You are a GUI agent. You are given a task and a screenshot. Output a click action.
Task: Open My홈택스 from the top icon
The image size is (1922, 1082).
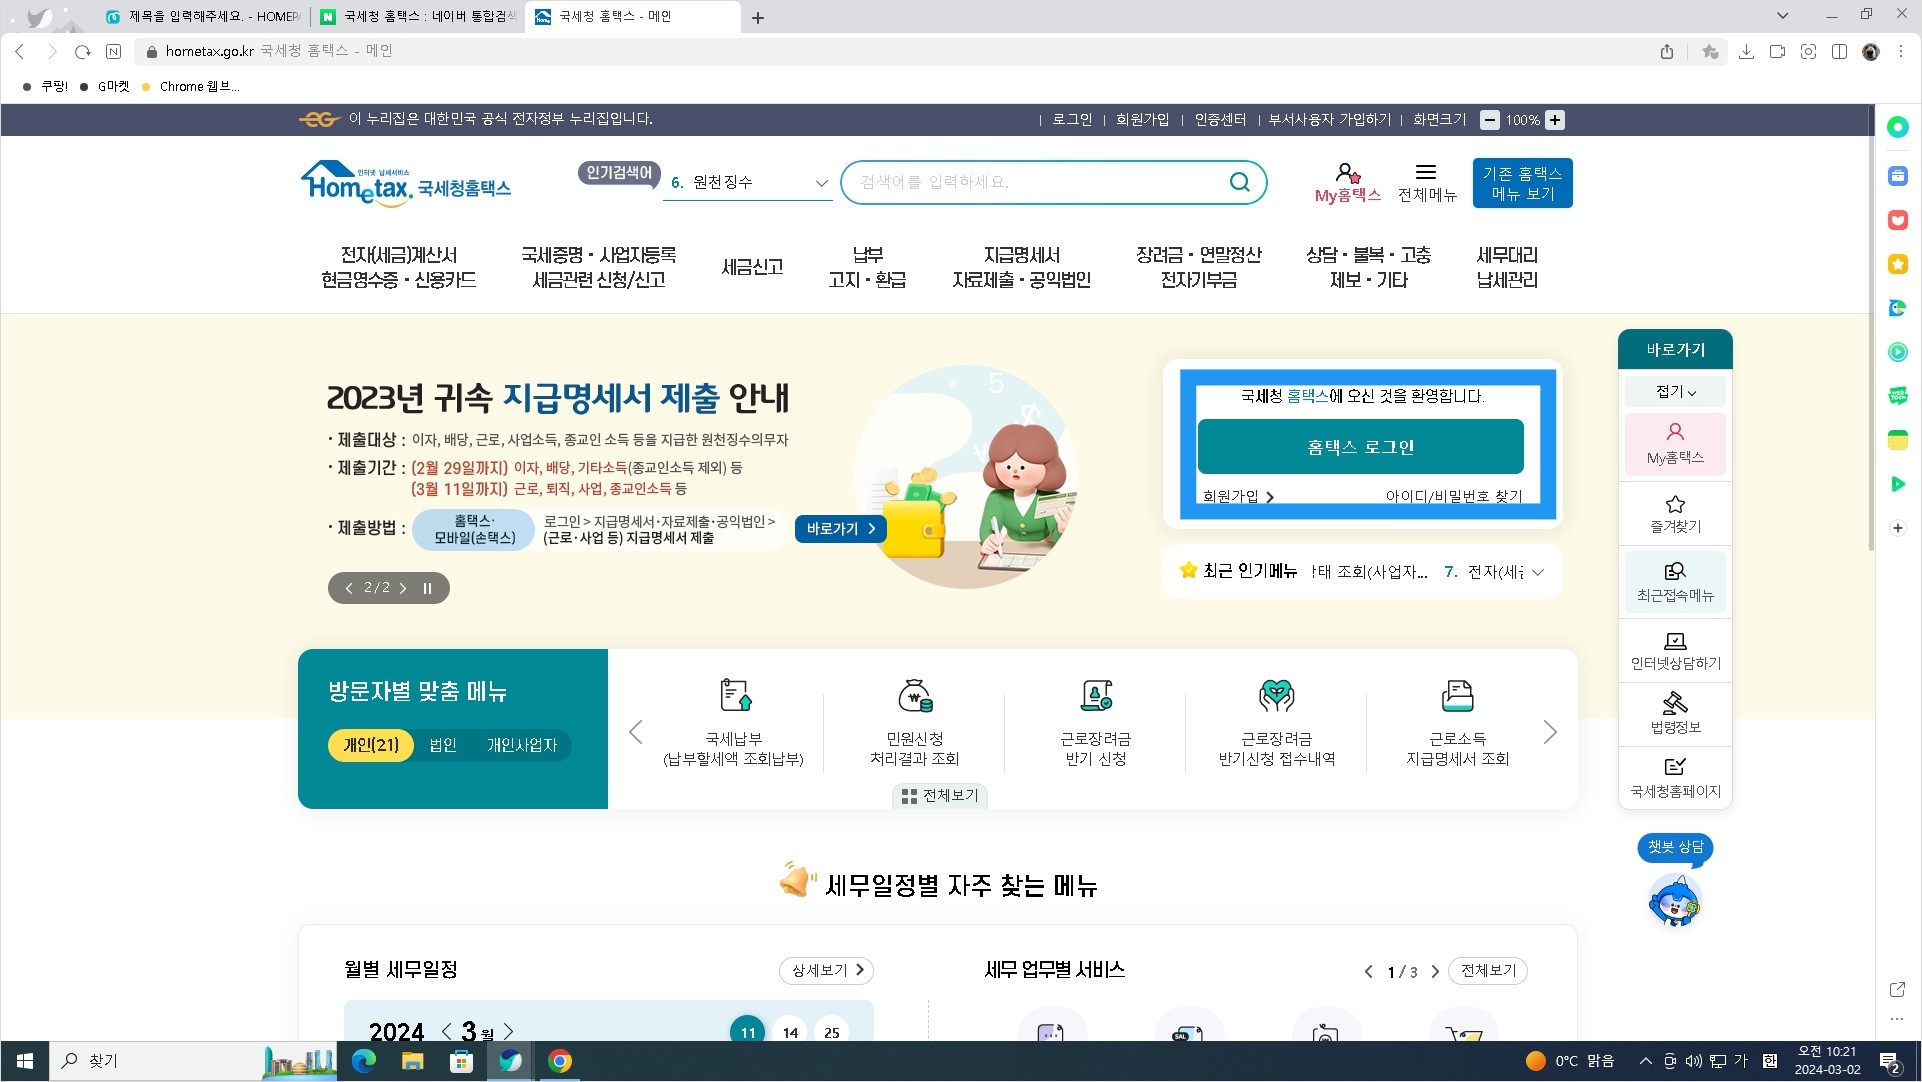[x=1346, y=181]
